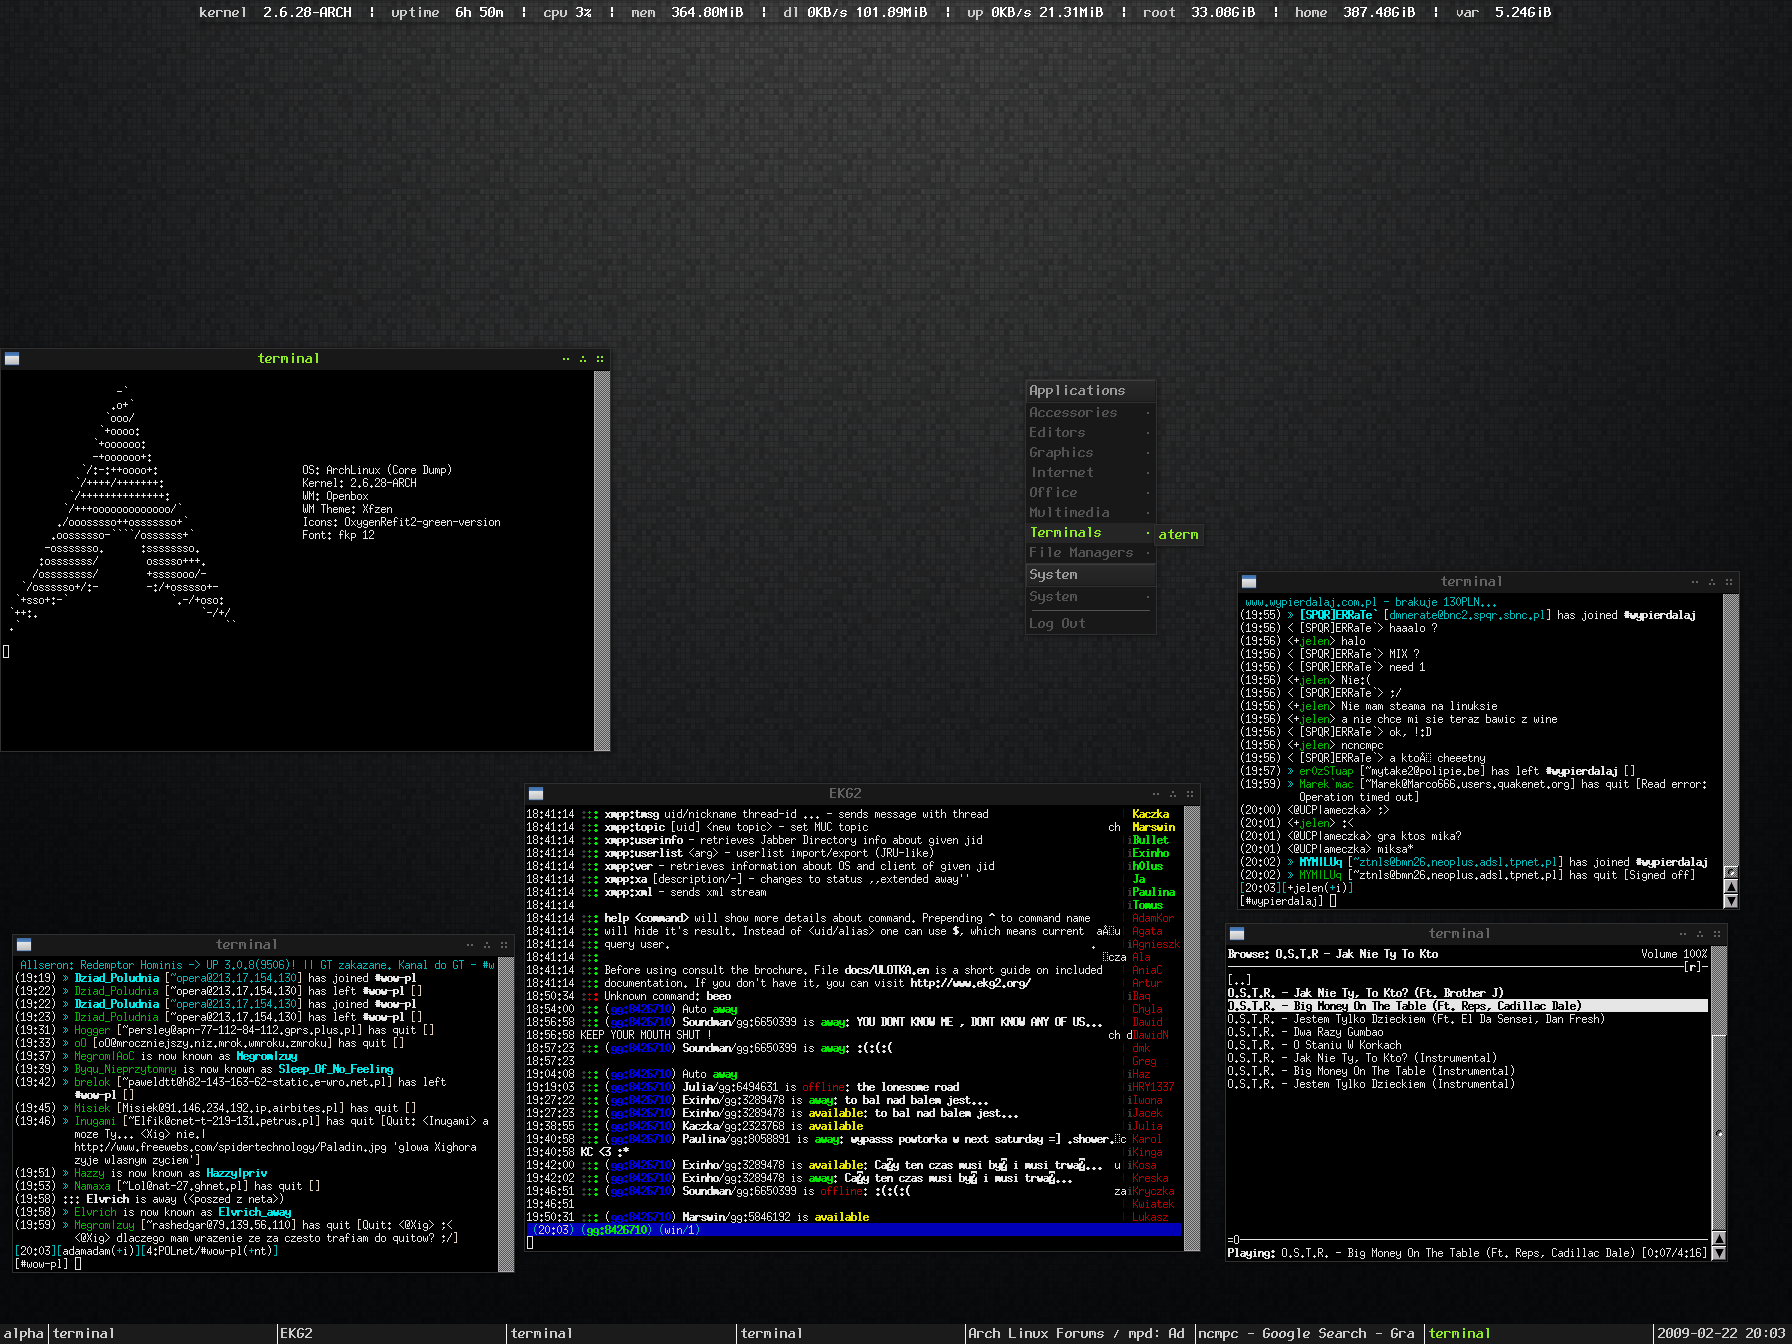Choose Log Out in the root menu
This screenshot has width=1792, height=1344.
pos(1091,624)
